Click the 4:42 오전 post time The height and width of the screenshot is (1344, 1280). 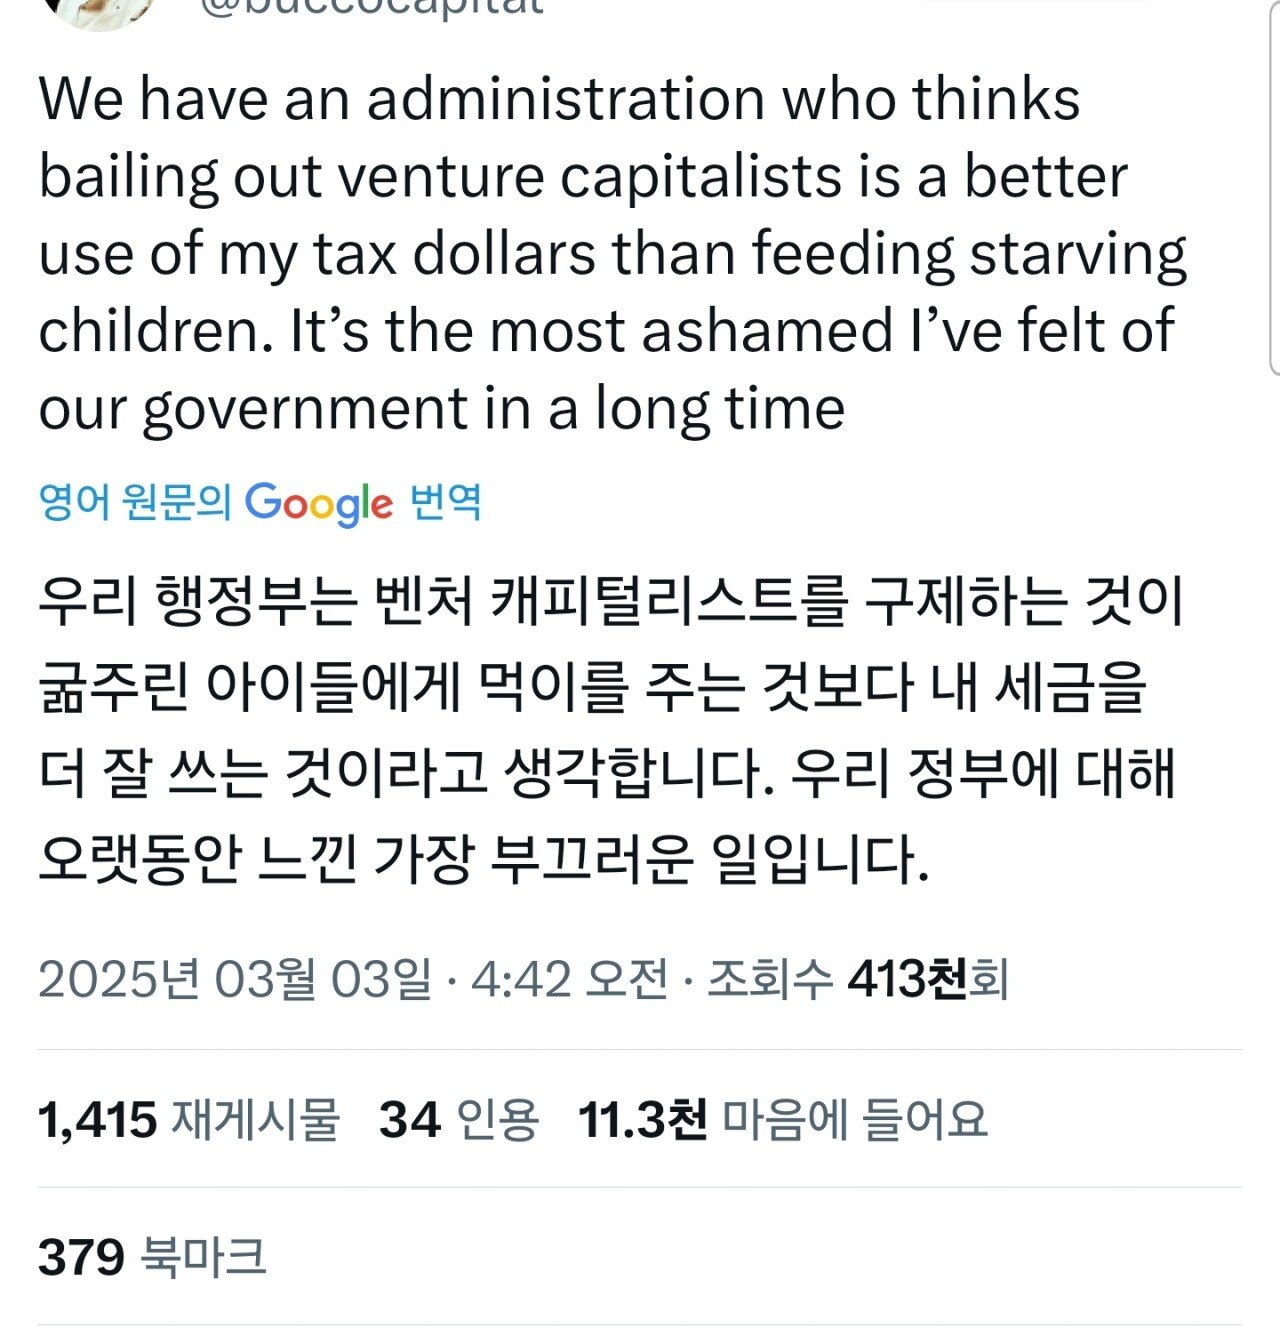[569, 979]
